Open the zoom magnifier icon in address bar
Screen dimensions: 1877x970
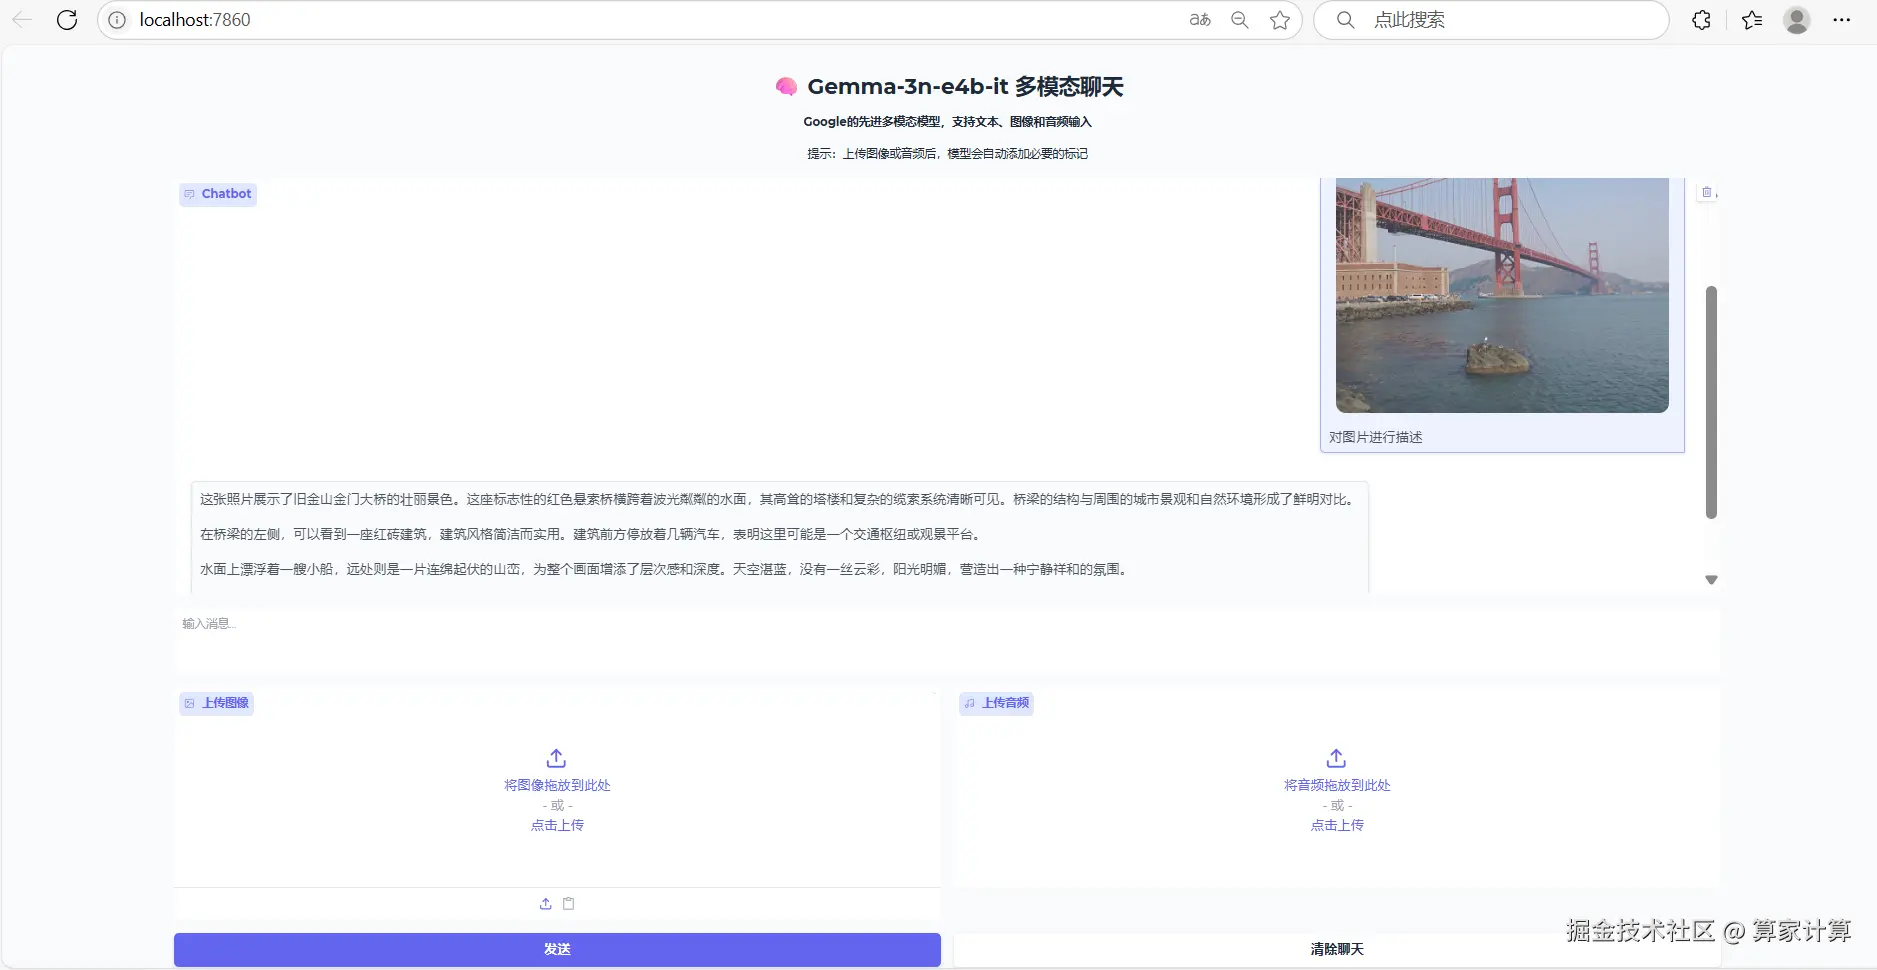click(x=1240, y=20)
